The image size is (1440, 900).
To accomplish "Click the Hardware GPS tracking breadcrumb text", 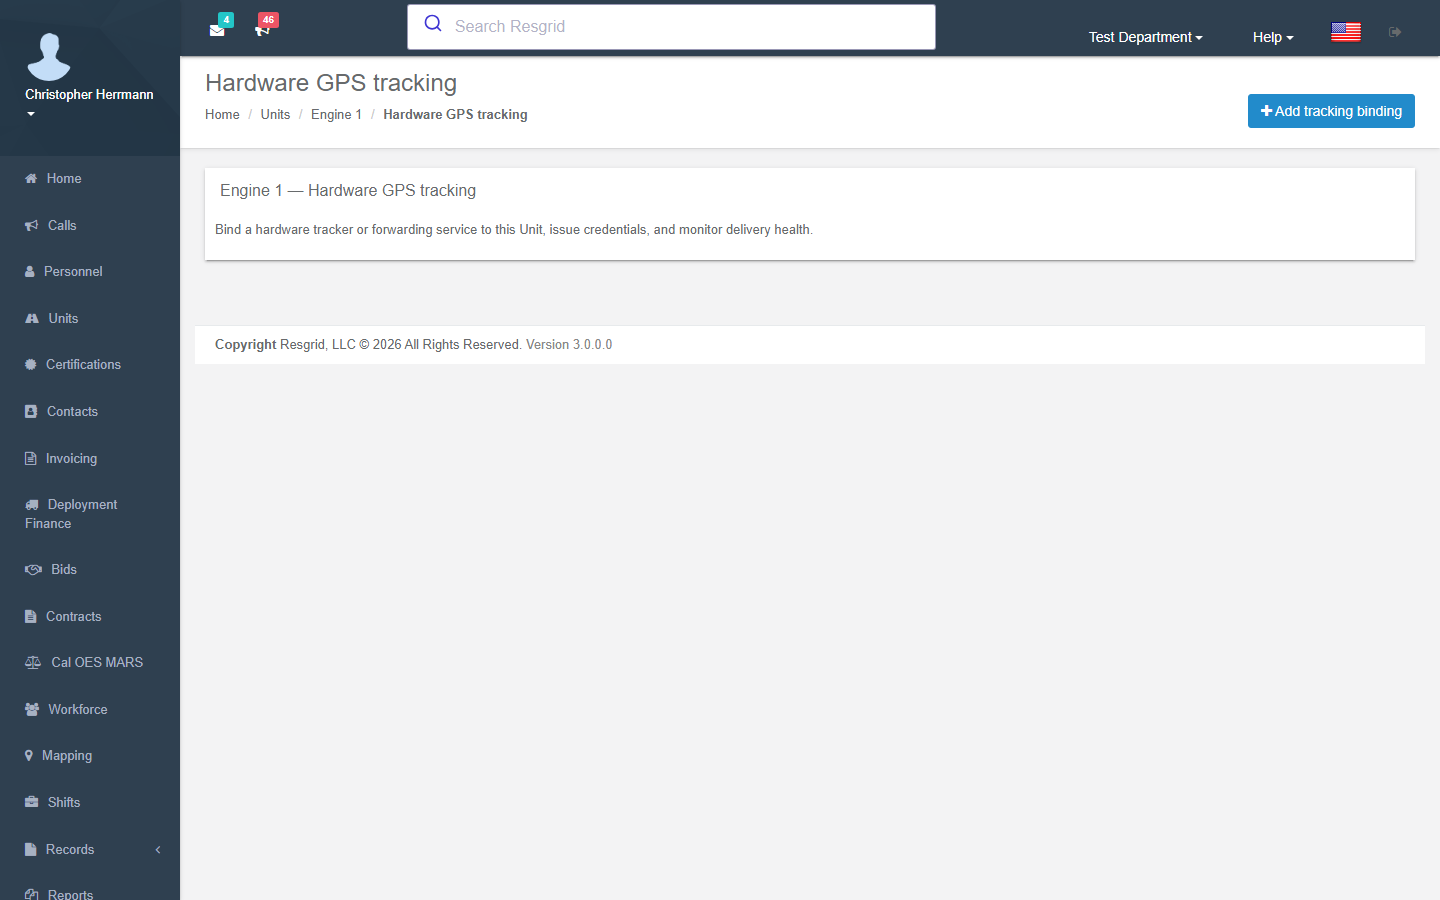I will click(455, 114).
